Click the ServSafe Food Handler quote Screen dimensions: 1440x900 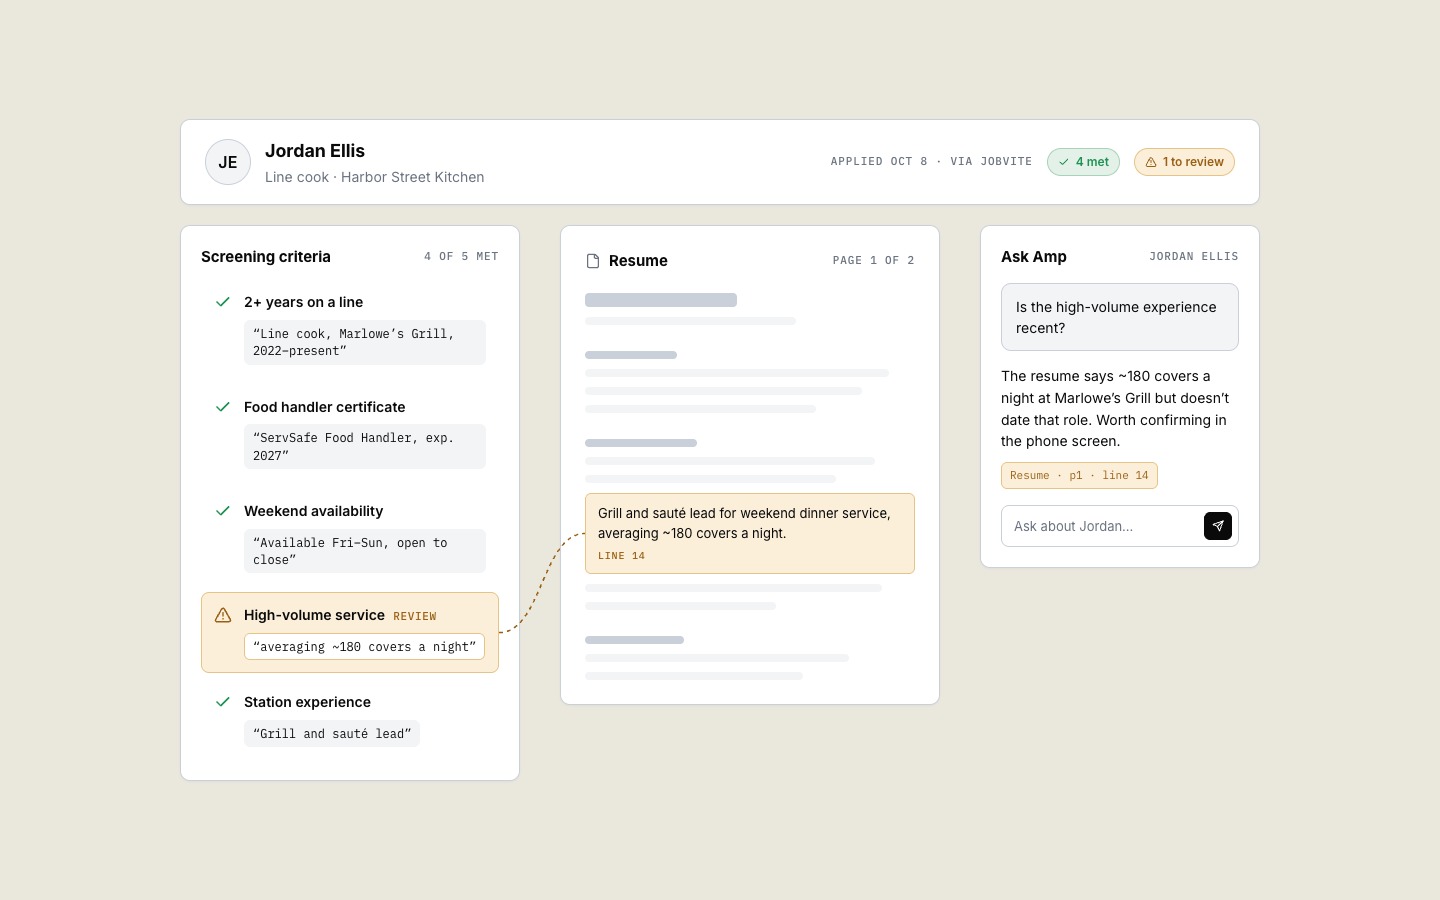pos(365,447)
